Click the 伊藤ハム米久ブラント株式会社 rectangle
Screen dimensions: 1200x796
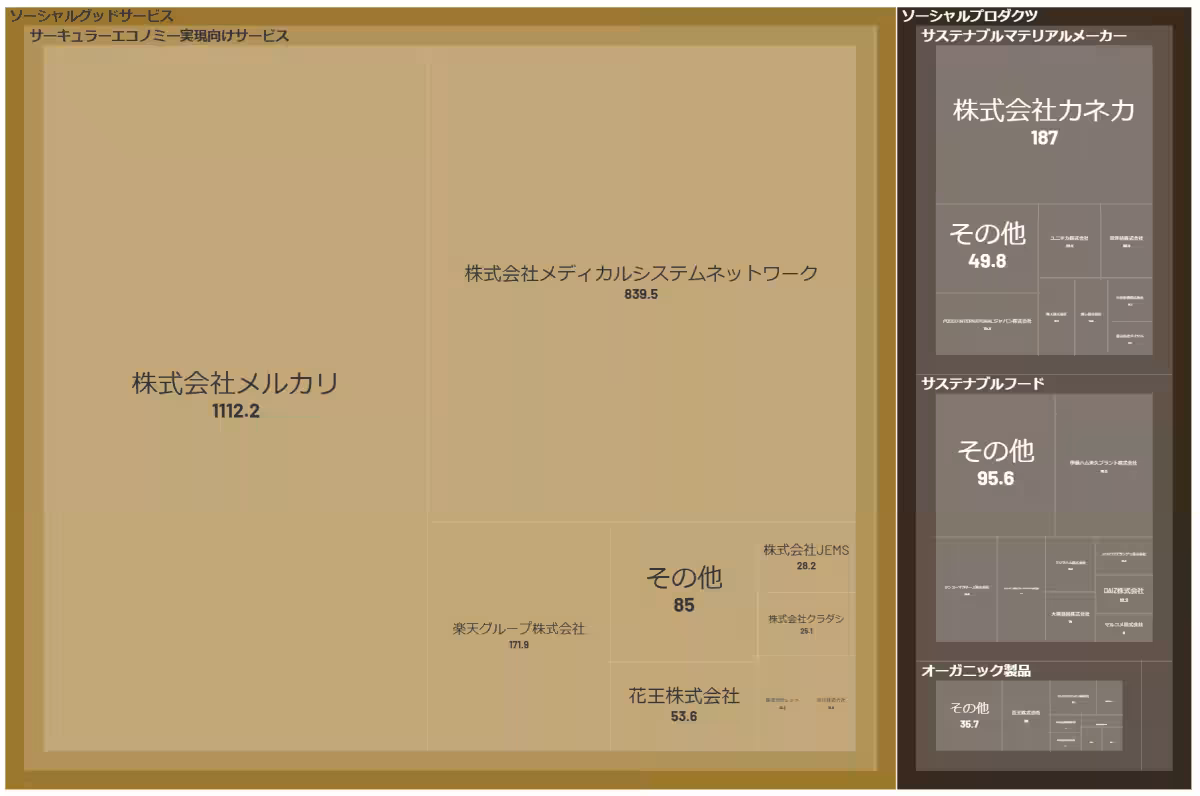[x=1105, y=465]
